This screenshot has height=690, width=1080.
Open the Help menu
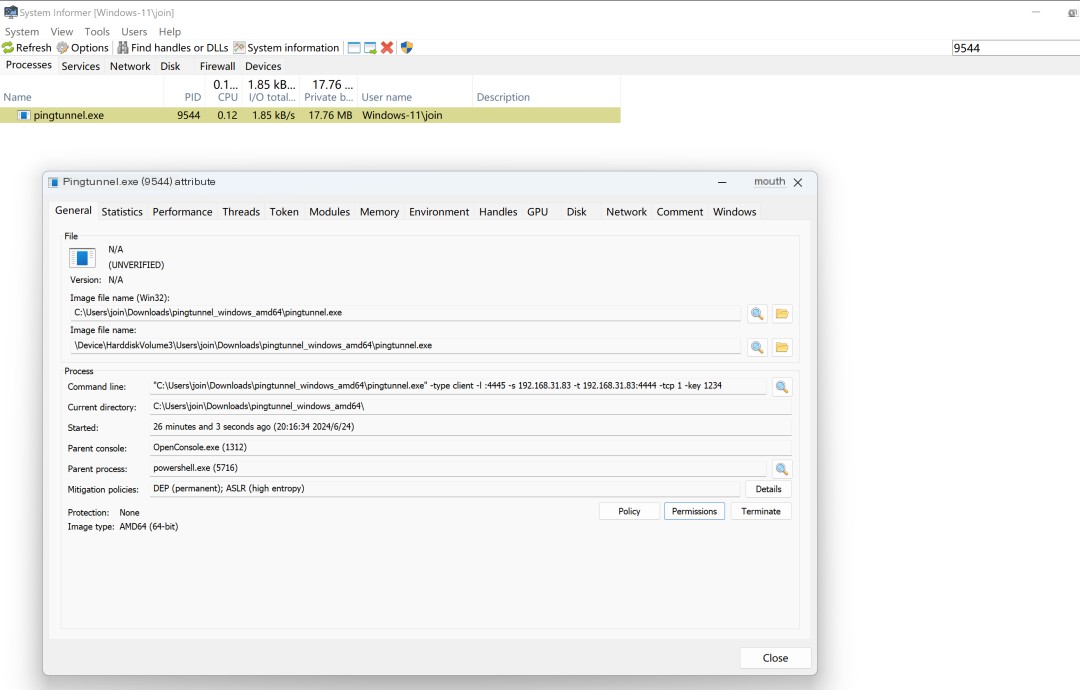pos(169,32)
